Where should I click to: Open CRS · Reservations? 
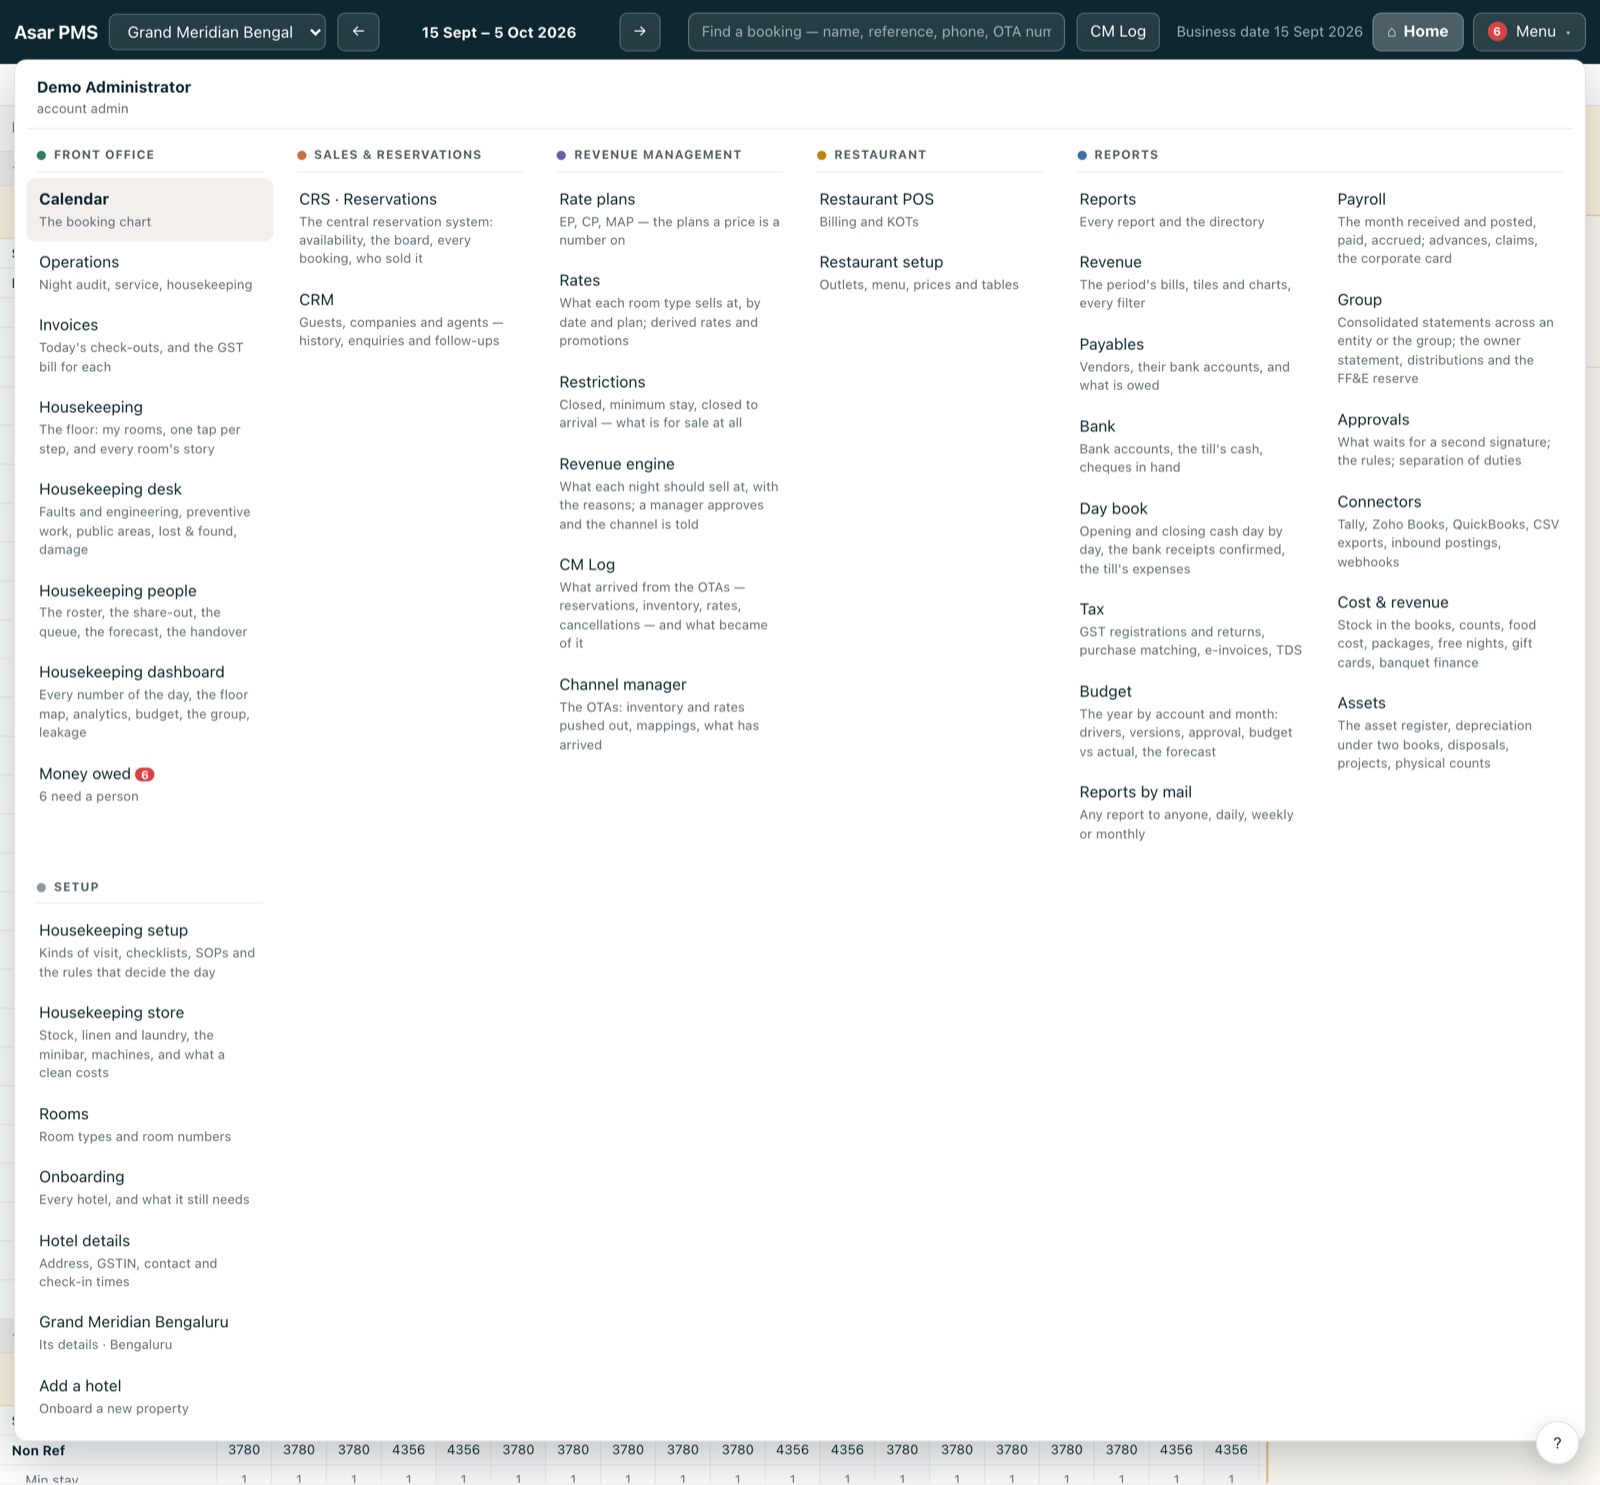pyautogui.click(x=410, y=228)
